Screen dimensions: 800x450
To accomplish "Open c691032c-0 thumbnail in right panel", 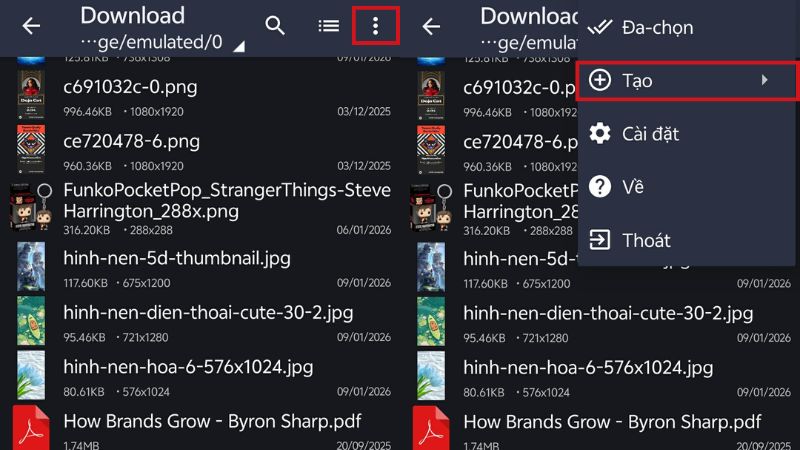I will [431, 94].
